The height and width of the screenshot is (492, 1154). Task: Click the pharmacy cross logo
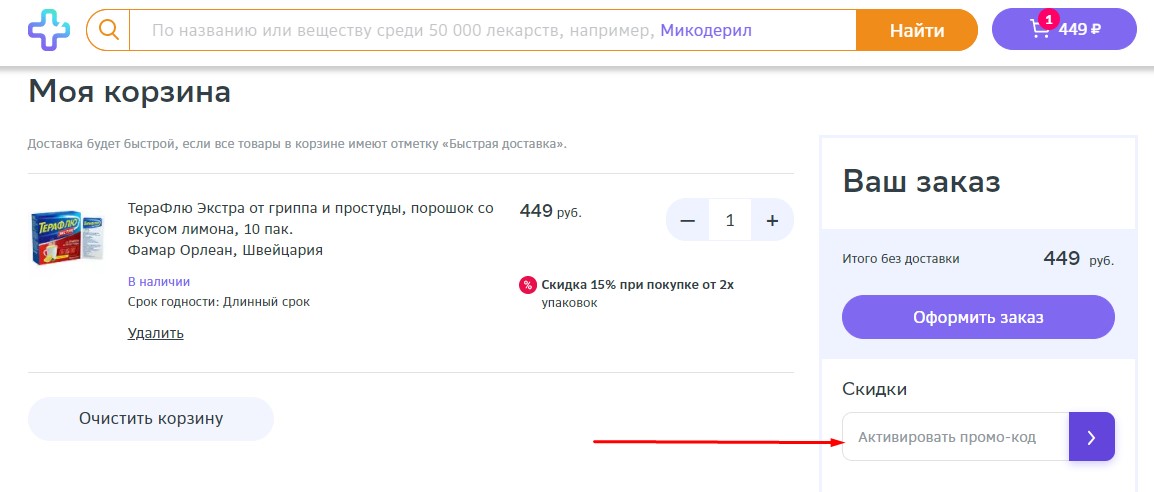coord(49,30)
